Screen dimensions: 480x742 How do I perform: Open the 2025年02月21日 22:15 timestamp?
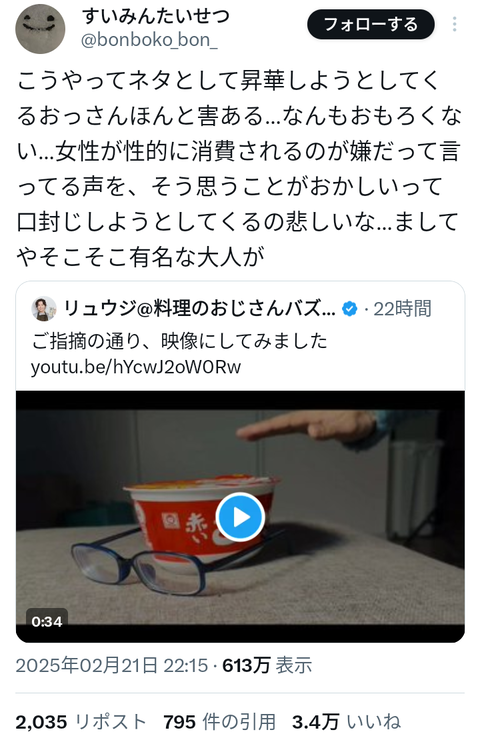pos(112,665)
